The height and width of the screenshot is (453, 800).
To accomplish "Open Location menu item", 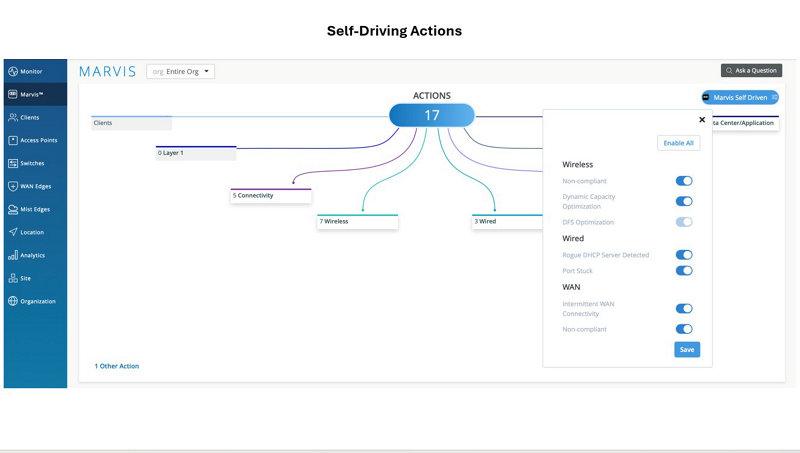I will click(x=35, y=232).
